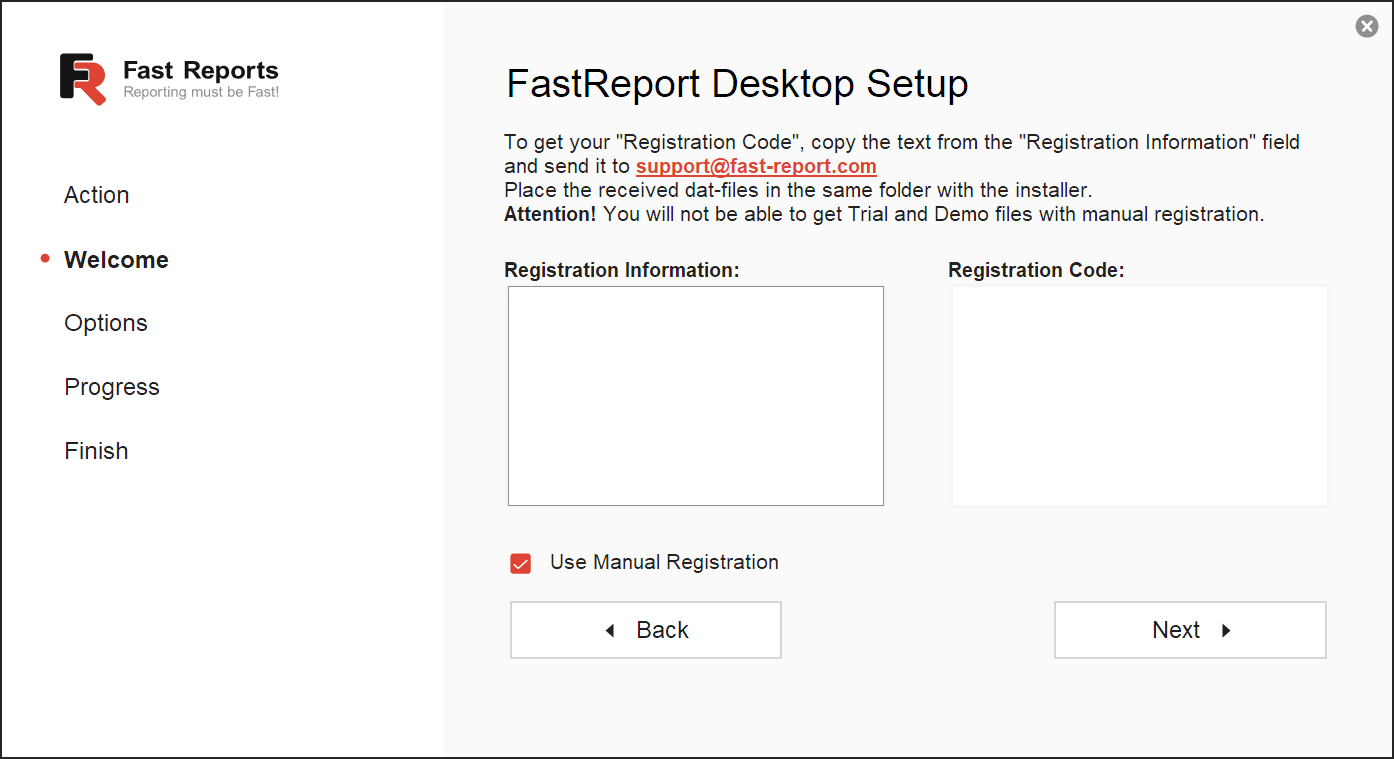
Task: Click the "FastReport Desktop Setup" heading
Action: (737, 84)
